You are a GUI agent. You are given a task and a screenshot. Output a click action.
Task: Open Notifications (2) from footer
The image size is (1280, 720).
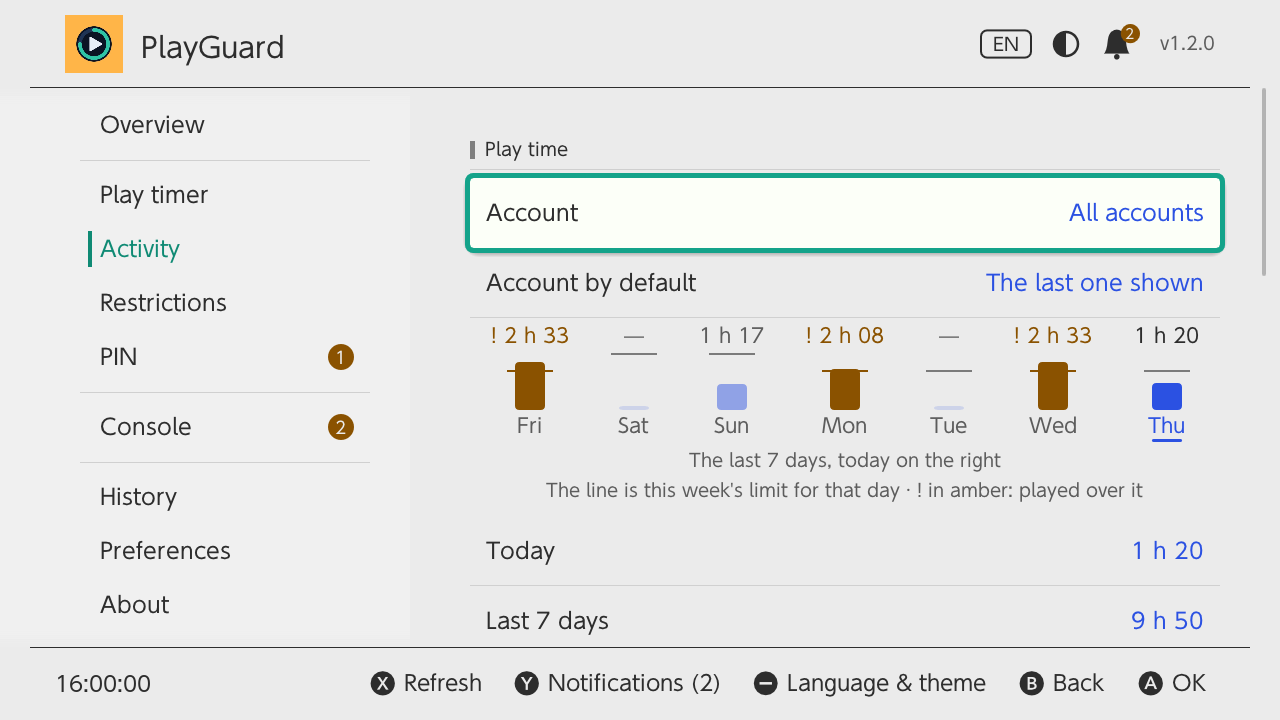pyautogui.click(x=617, y=683)
